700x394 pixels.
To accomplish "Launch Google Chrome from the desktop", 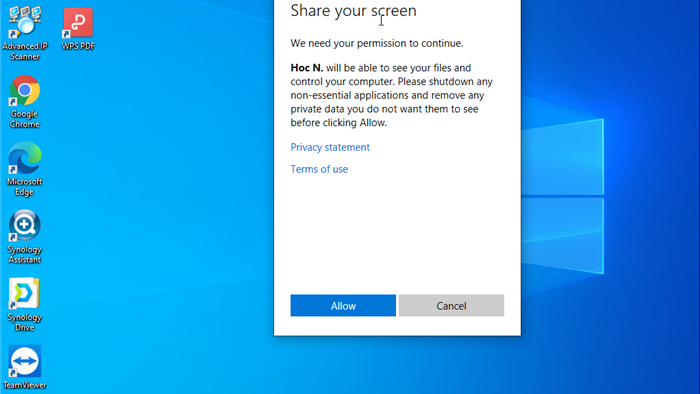I will (x=25, y=101).
